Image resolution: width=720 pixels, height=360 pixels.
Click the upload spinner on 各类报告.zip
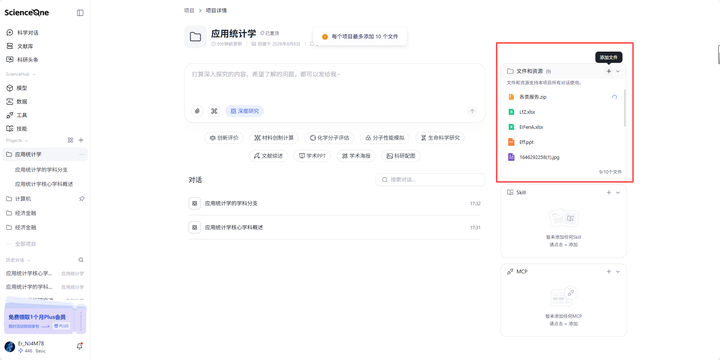point(614,97)
